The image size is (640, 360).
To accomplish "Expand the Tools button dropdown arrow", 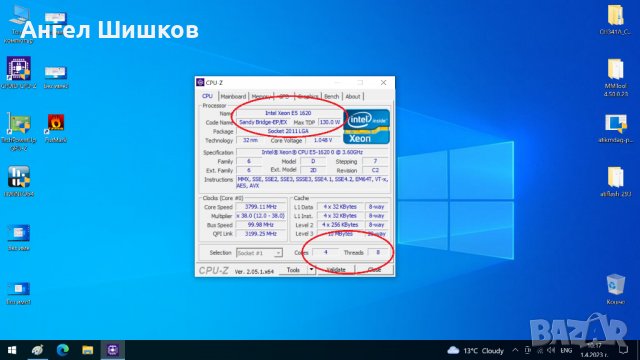I will (x=311, y=270).
